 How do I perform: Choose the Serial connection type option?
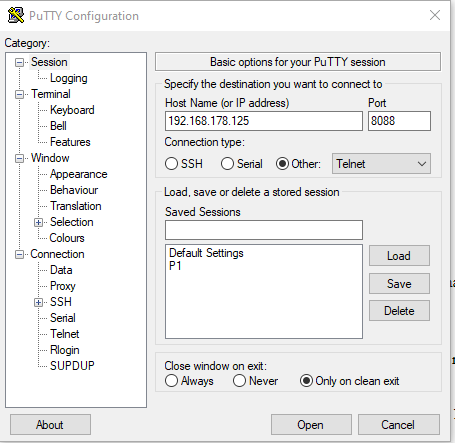click(x=227, y=164)
